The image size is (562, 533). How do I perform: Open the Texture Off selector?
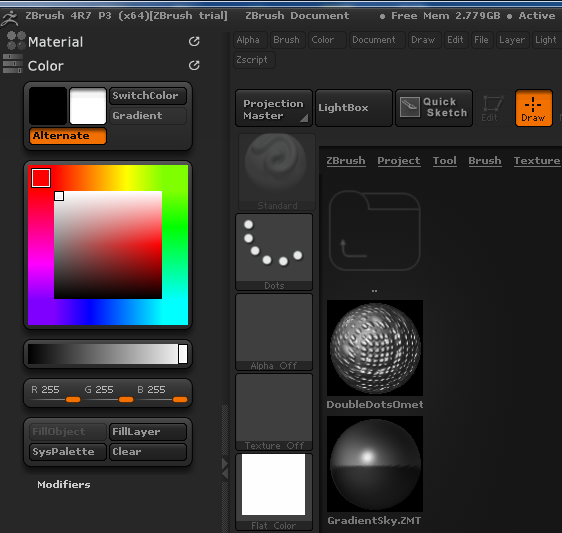[274, 412]
